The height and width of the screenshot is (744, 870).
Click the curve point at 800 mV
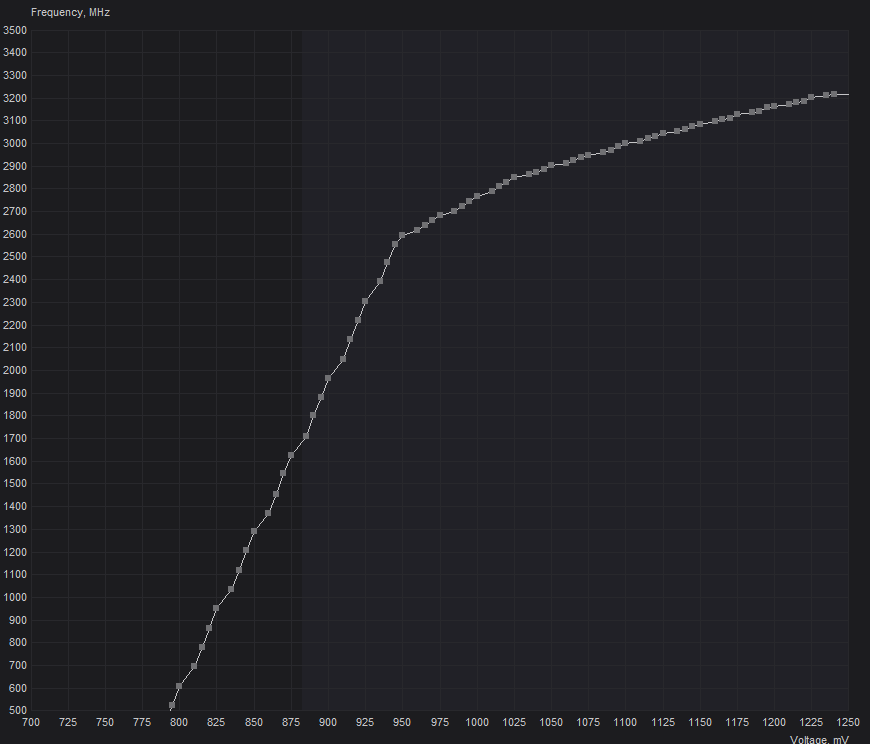(179, 687)
